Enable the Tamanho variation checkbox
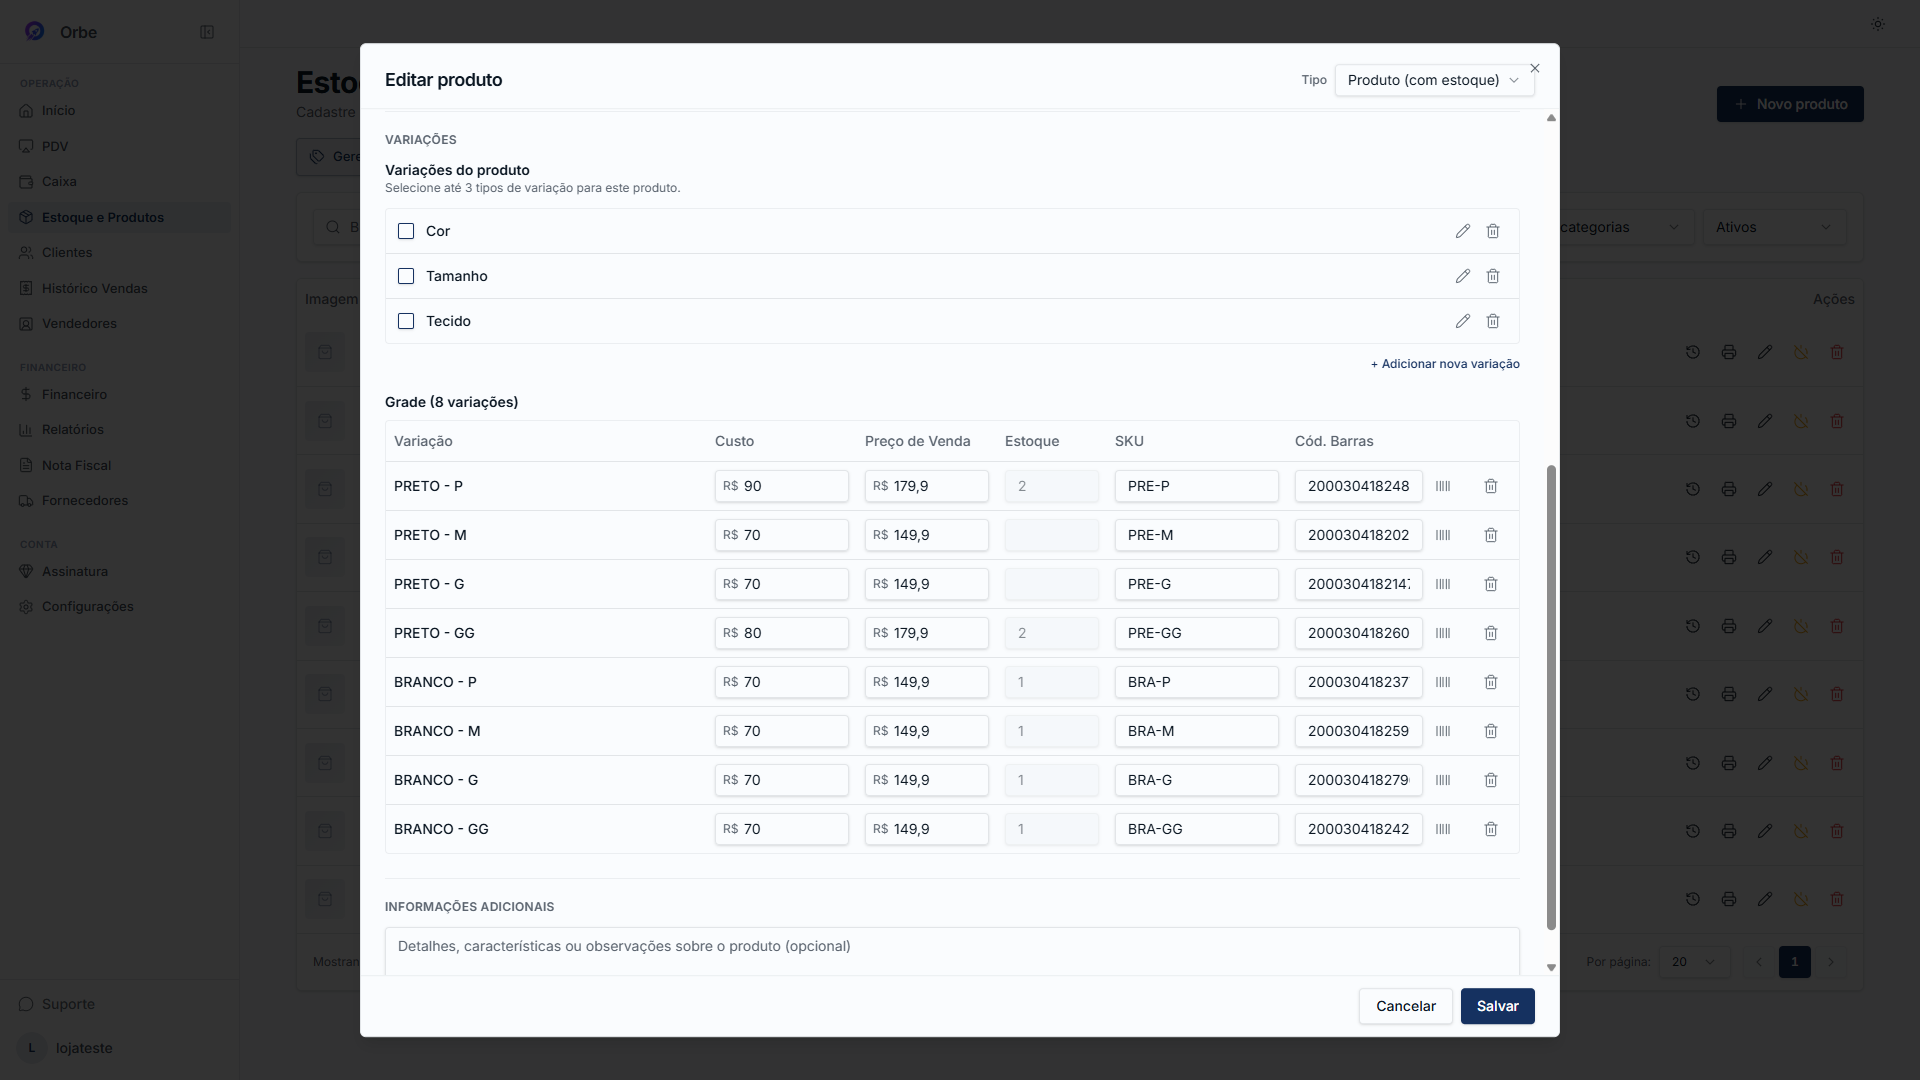The width and height of the screenshot is (1920, 1080). click(x=406, y=276)
